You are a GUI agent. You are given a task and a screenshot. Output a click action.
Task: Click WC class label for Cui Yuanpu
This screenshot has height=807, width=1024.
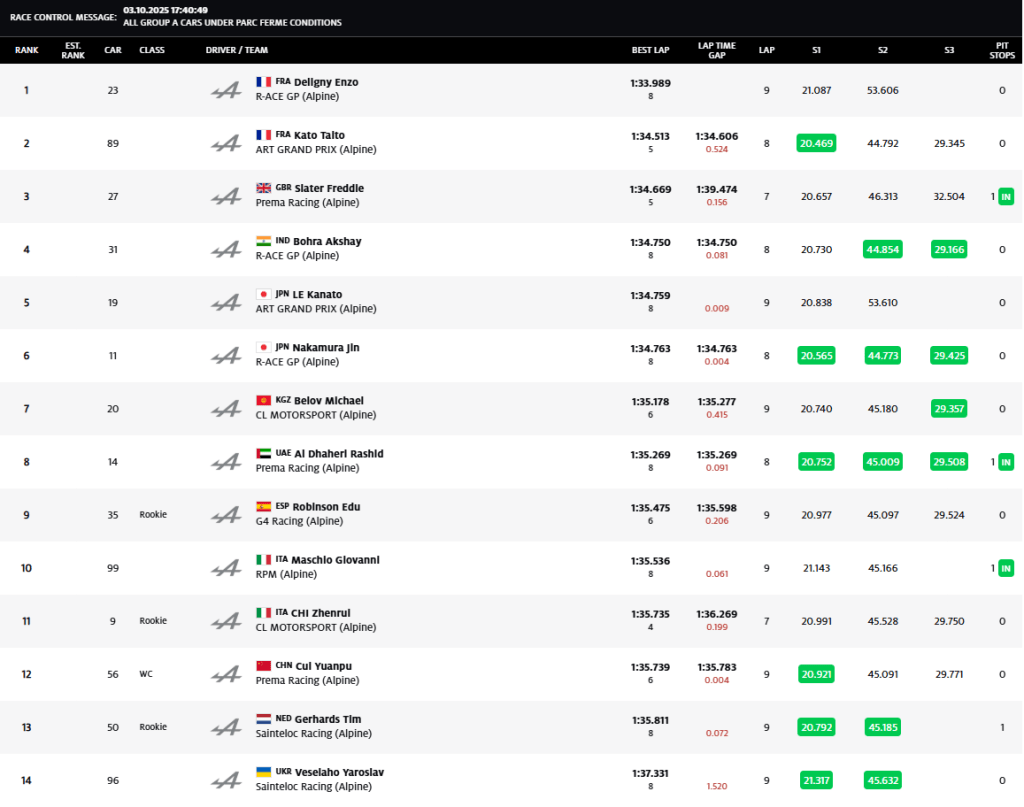click(146, 674)
